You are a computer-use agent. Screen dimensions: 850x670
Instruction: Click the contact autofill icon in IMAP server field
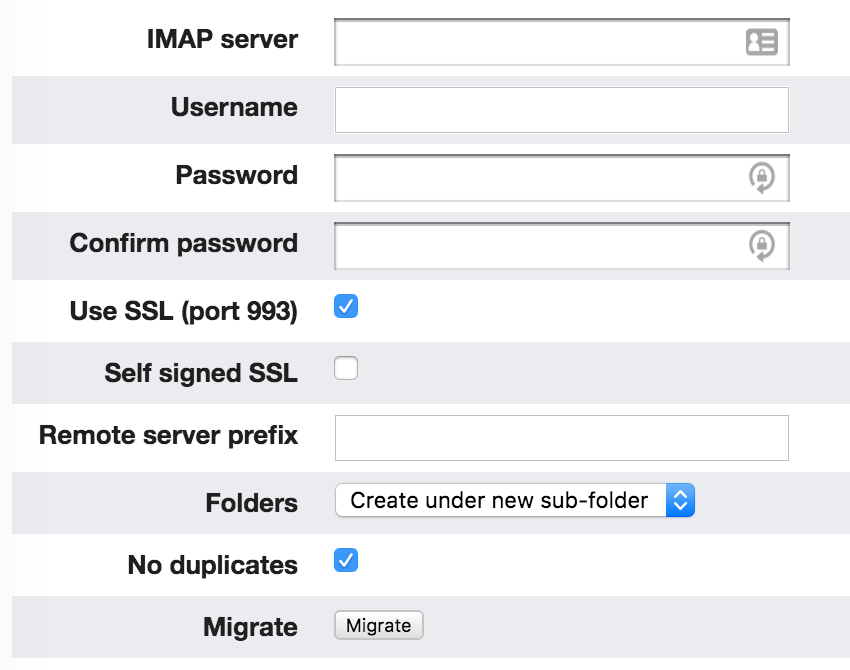pyautogui.click(x=762, y=42)
